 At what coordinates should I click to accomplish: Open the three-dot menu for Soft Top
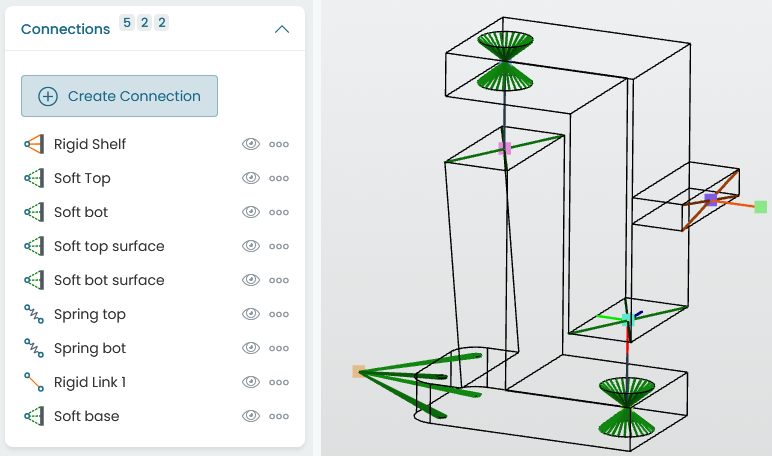pyautogui.click(x=279, y=178)
